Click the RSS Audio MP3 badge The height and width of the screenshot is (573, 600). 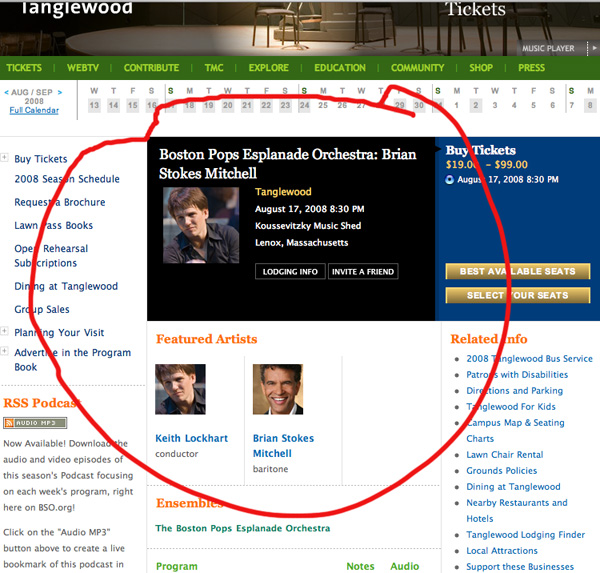pos(35,423)
